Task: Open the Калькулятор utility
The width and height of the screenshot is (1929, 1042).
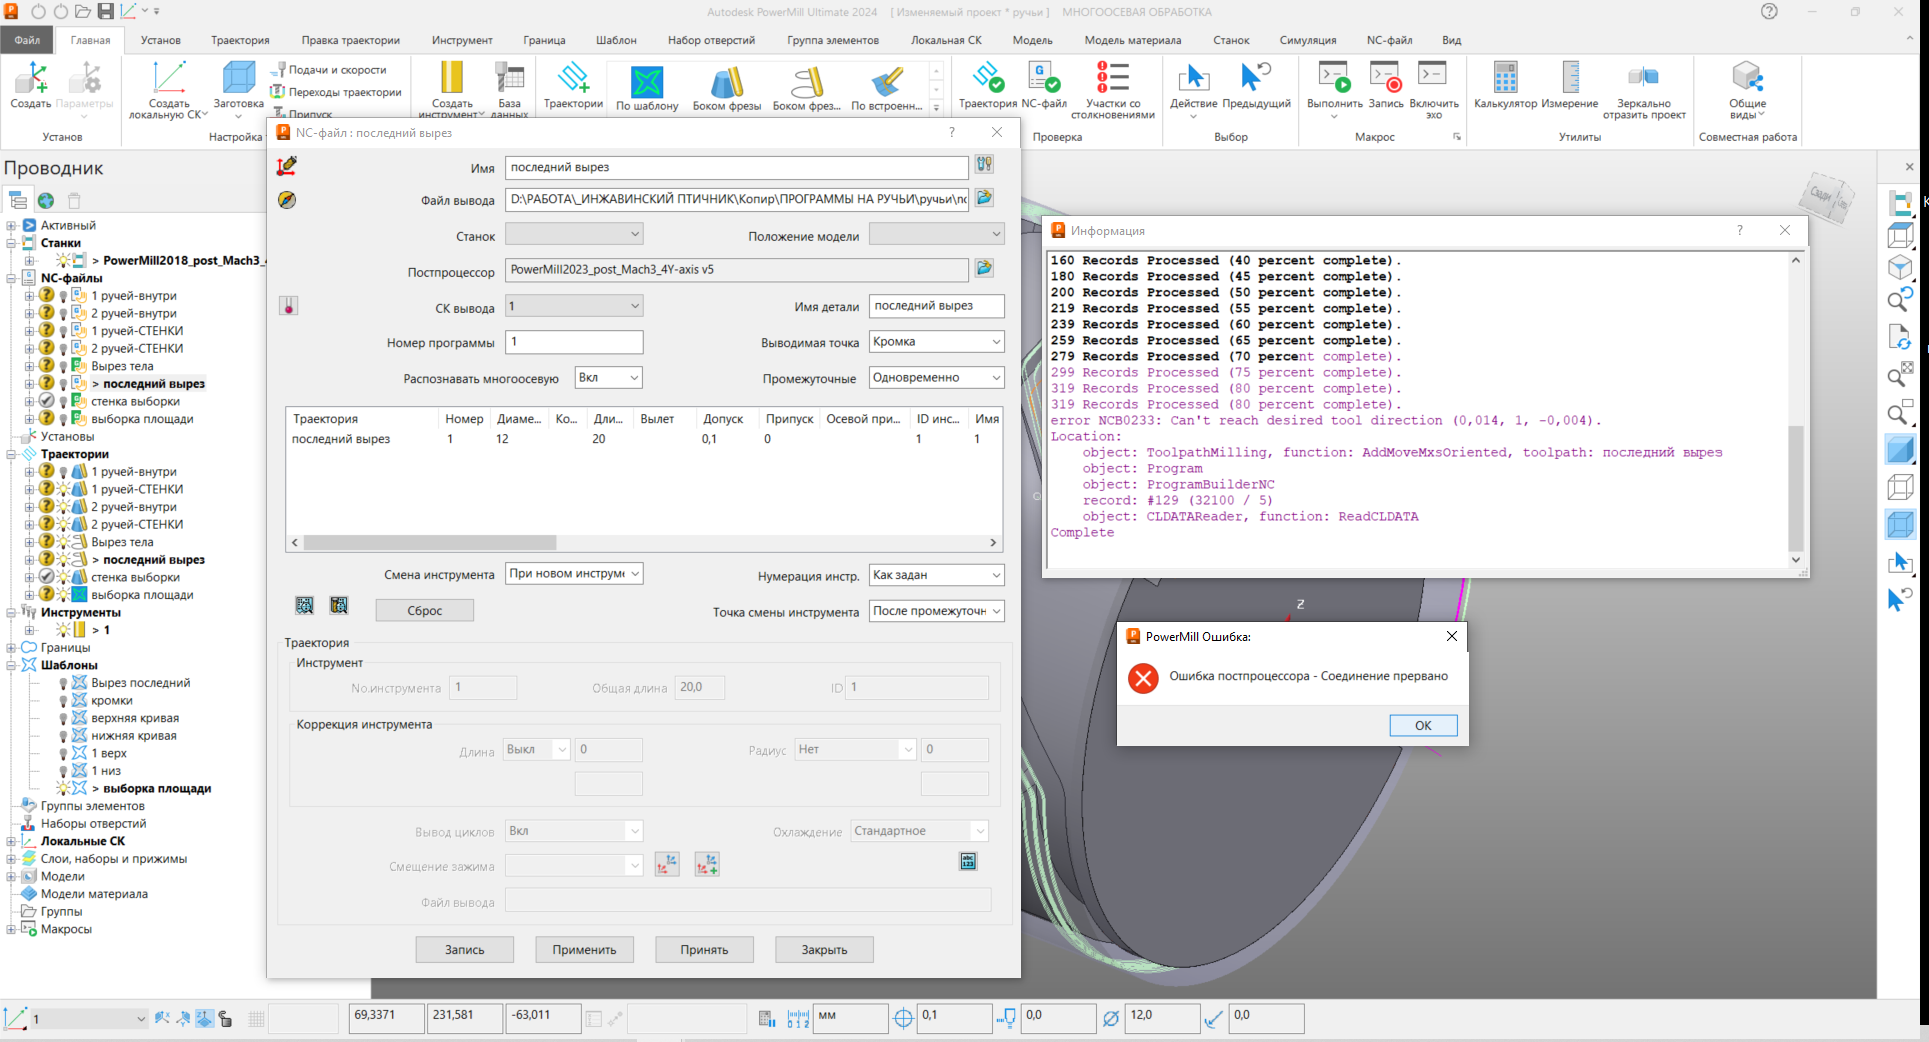Action: (1505, 77)
